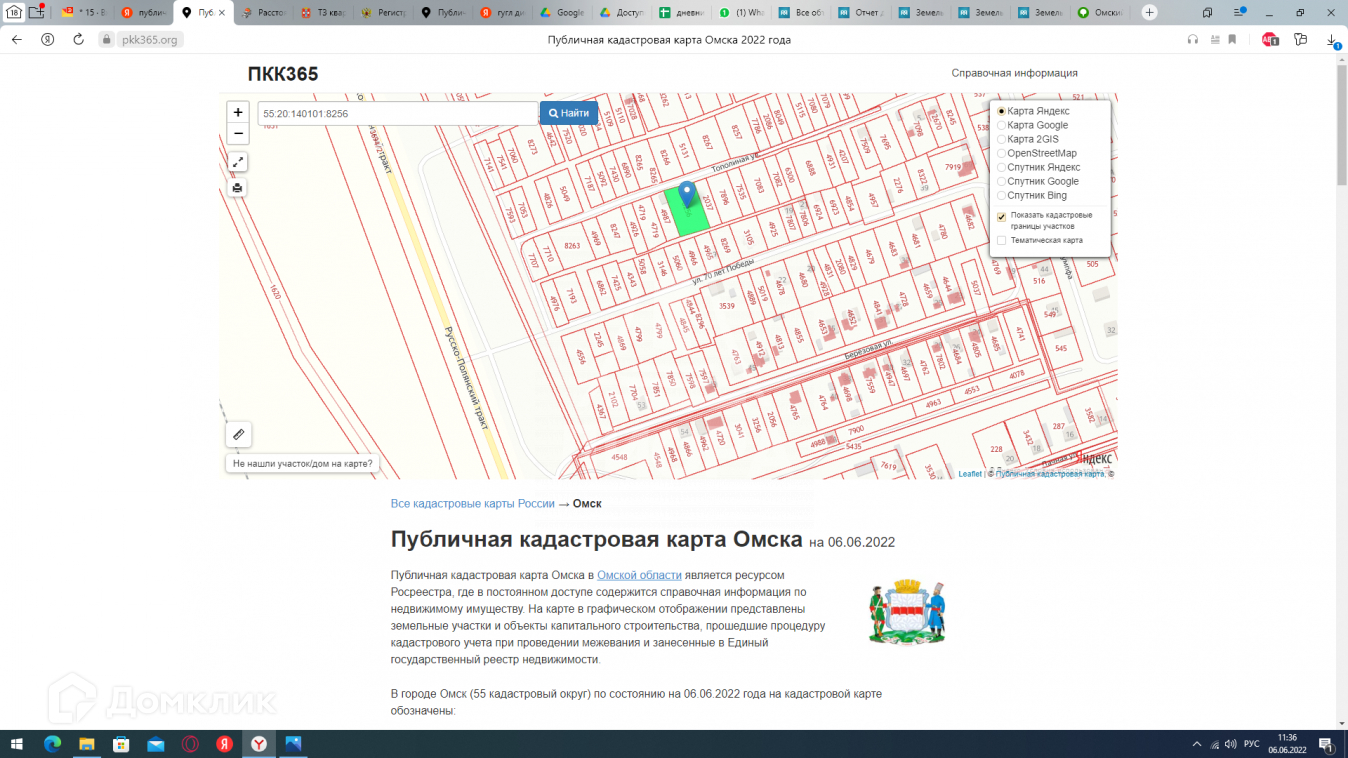
Task: Toggle fullscreen map view
Action: 238,162
